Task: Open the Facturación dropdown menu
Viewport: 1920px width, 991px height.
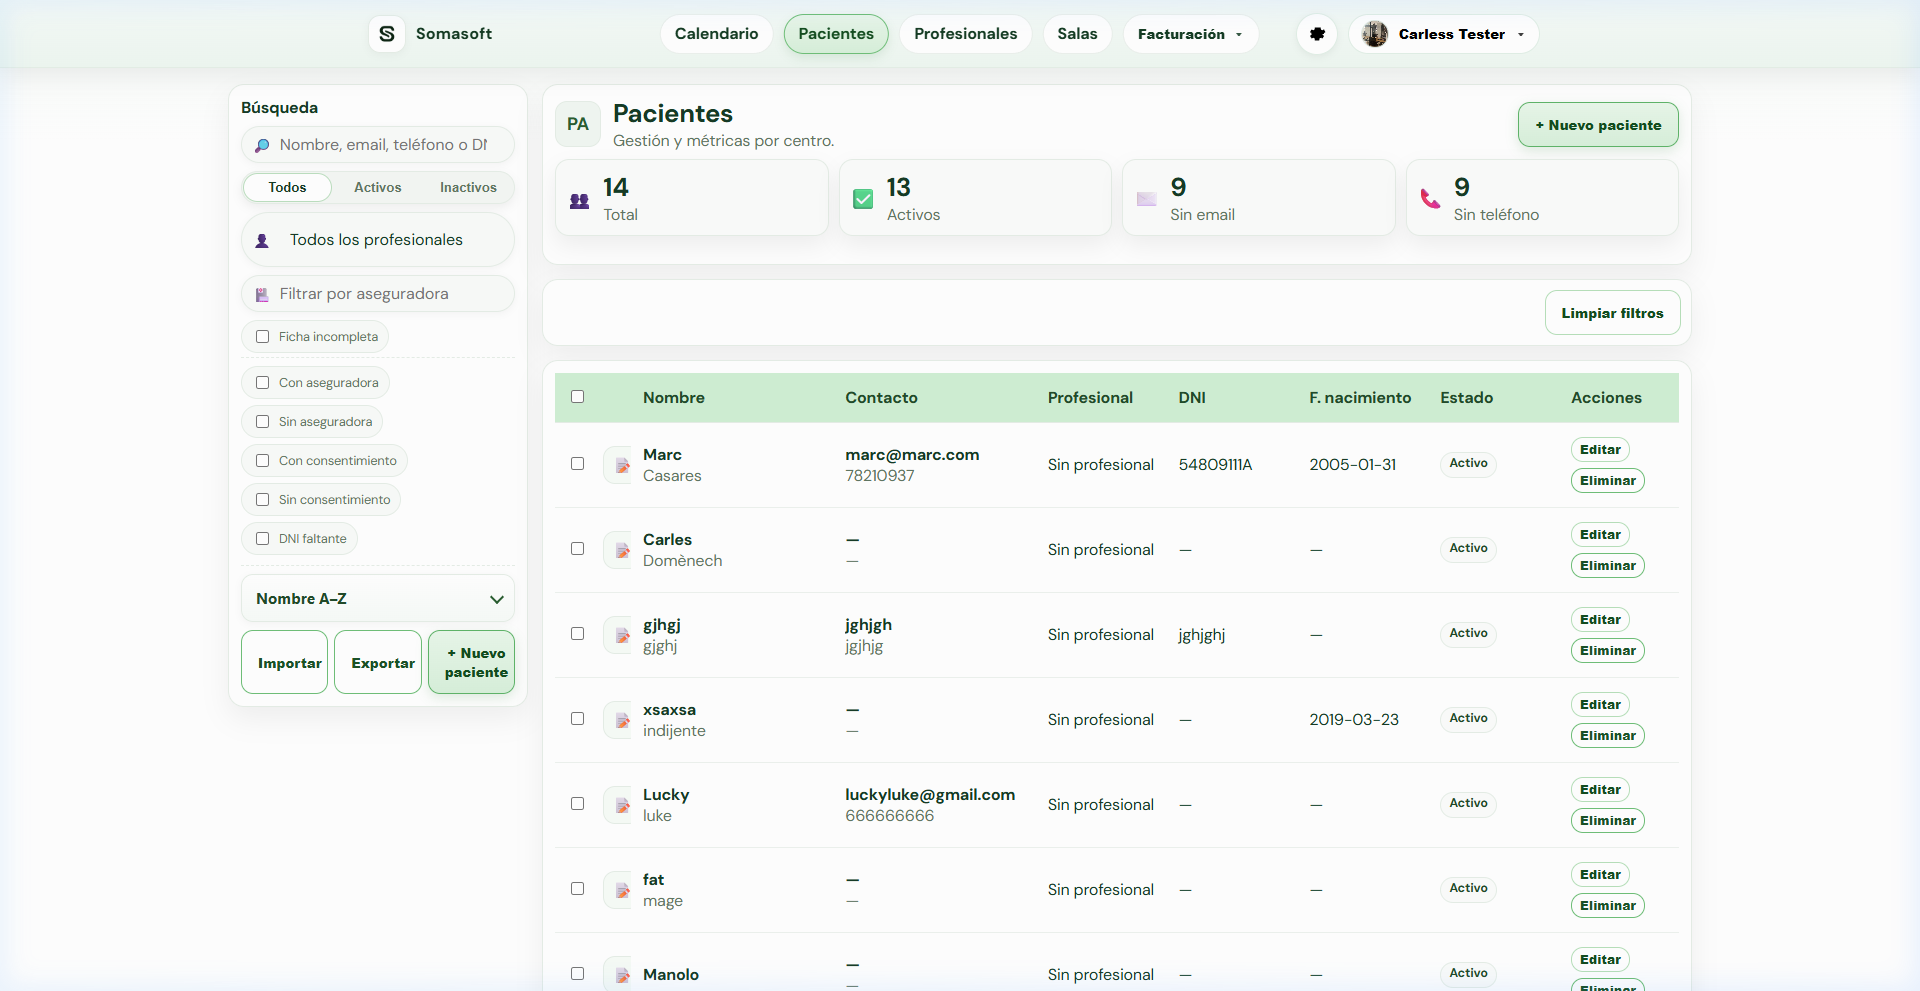Action: (x=1190, y=34)
